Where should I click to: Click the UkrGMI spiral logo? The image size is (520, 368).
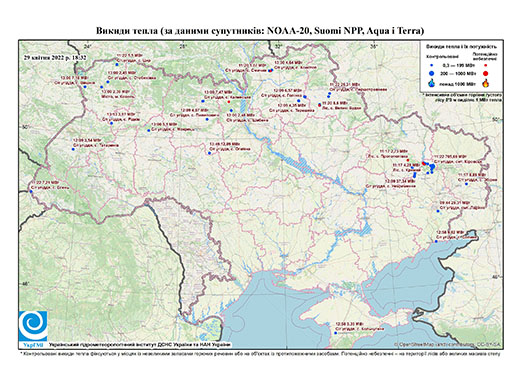pyautogui.click(x=33, y=326)
